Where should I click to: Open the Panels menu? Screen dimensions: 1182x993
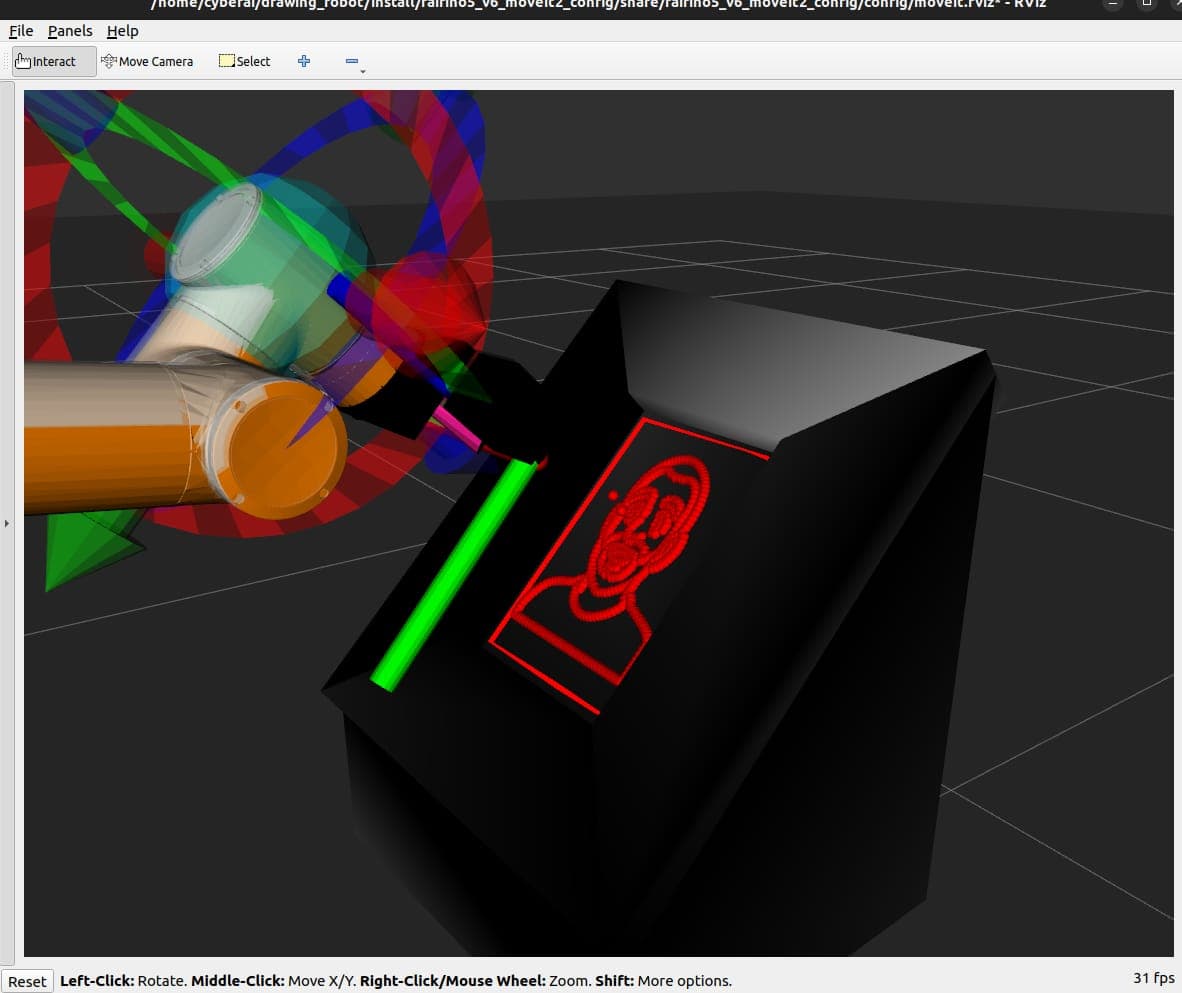tap(70, 31)
